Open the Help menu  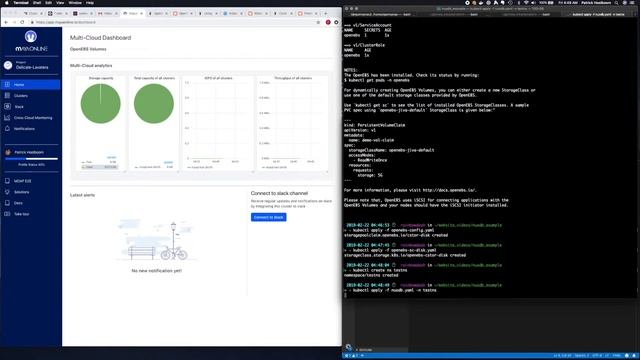90,3
